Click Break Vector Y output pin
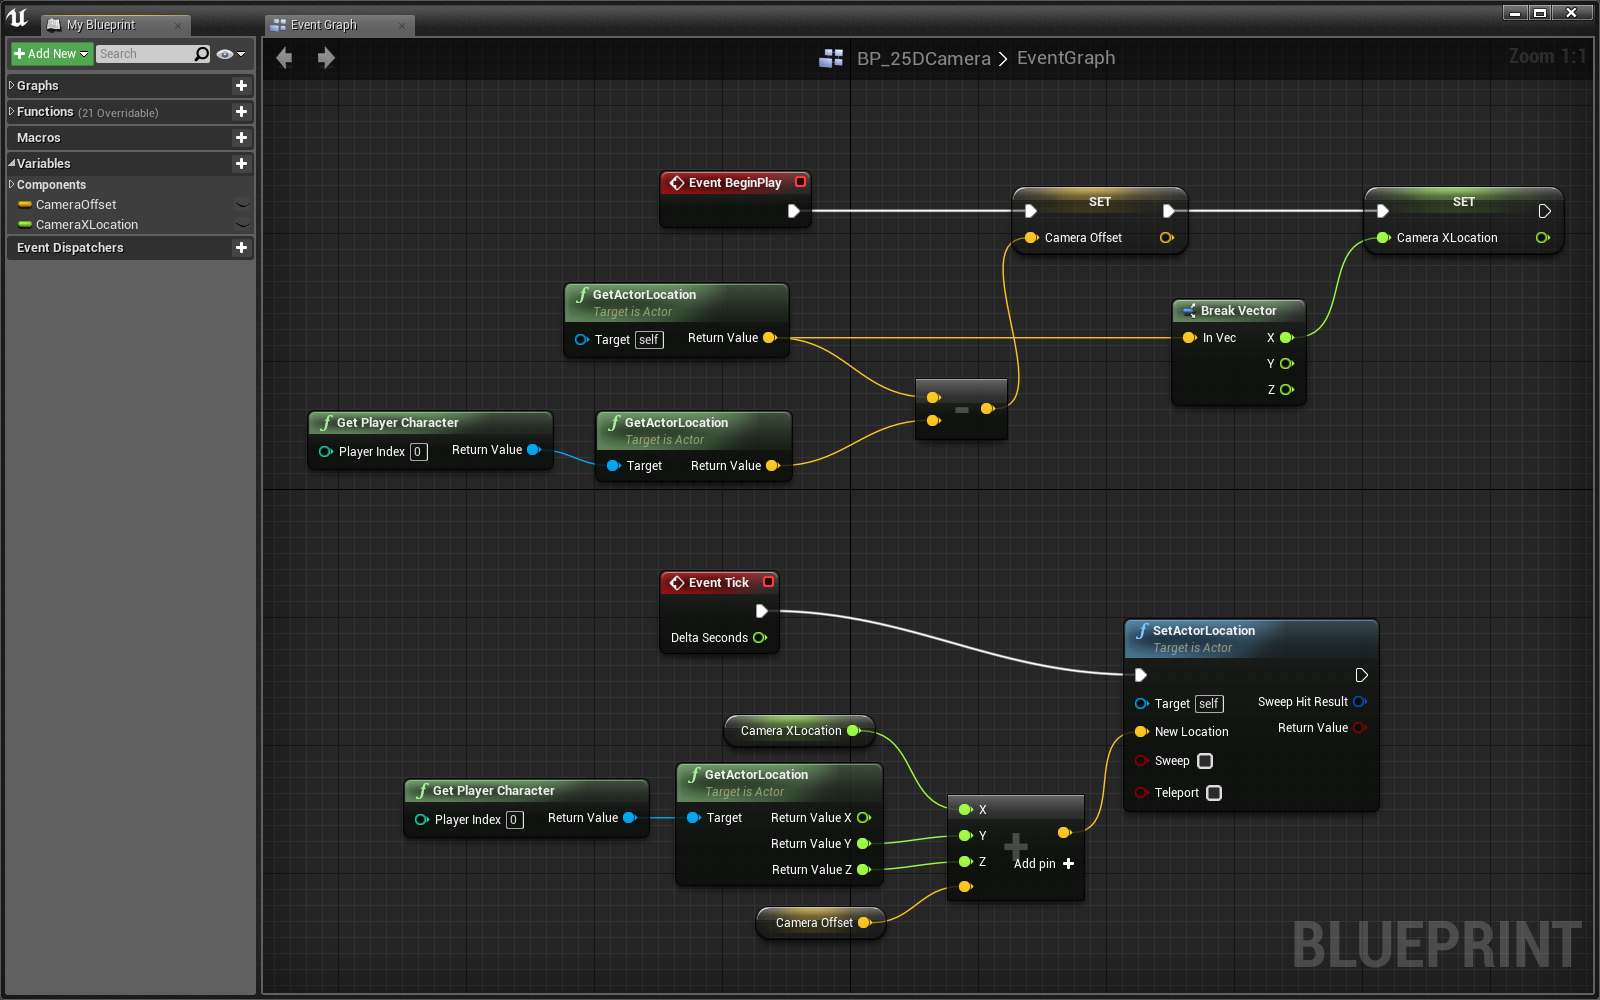This screenshot has height=1000, width=1600. [x=1287, y=364]
